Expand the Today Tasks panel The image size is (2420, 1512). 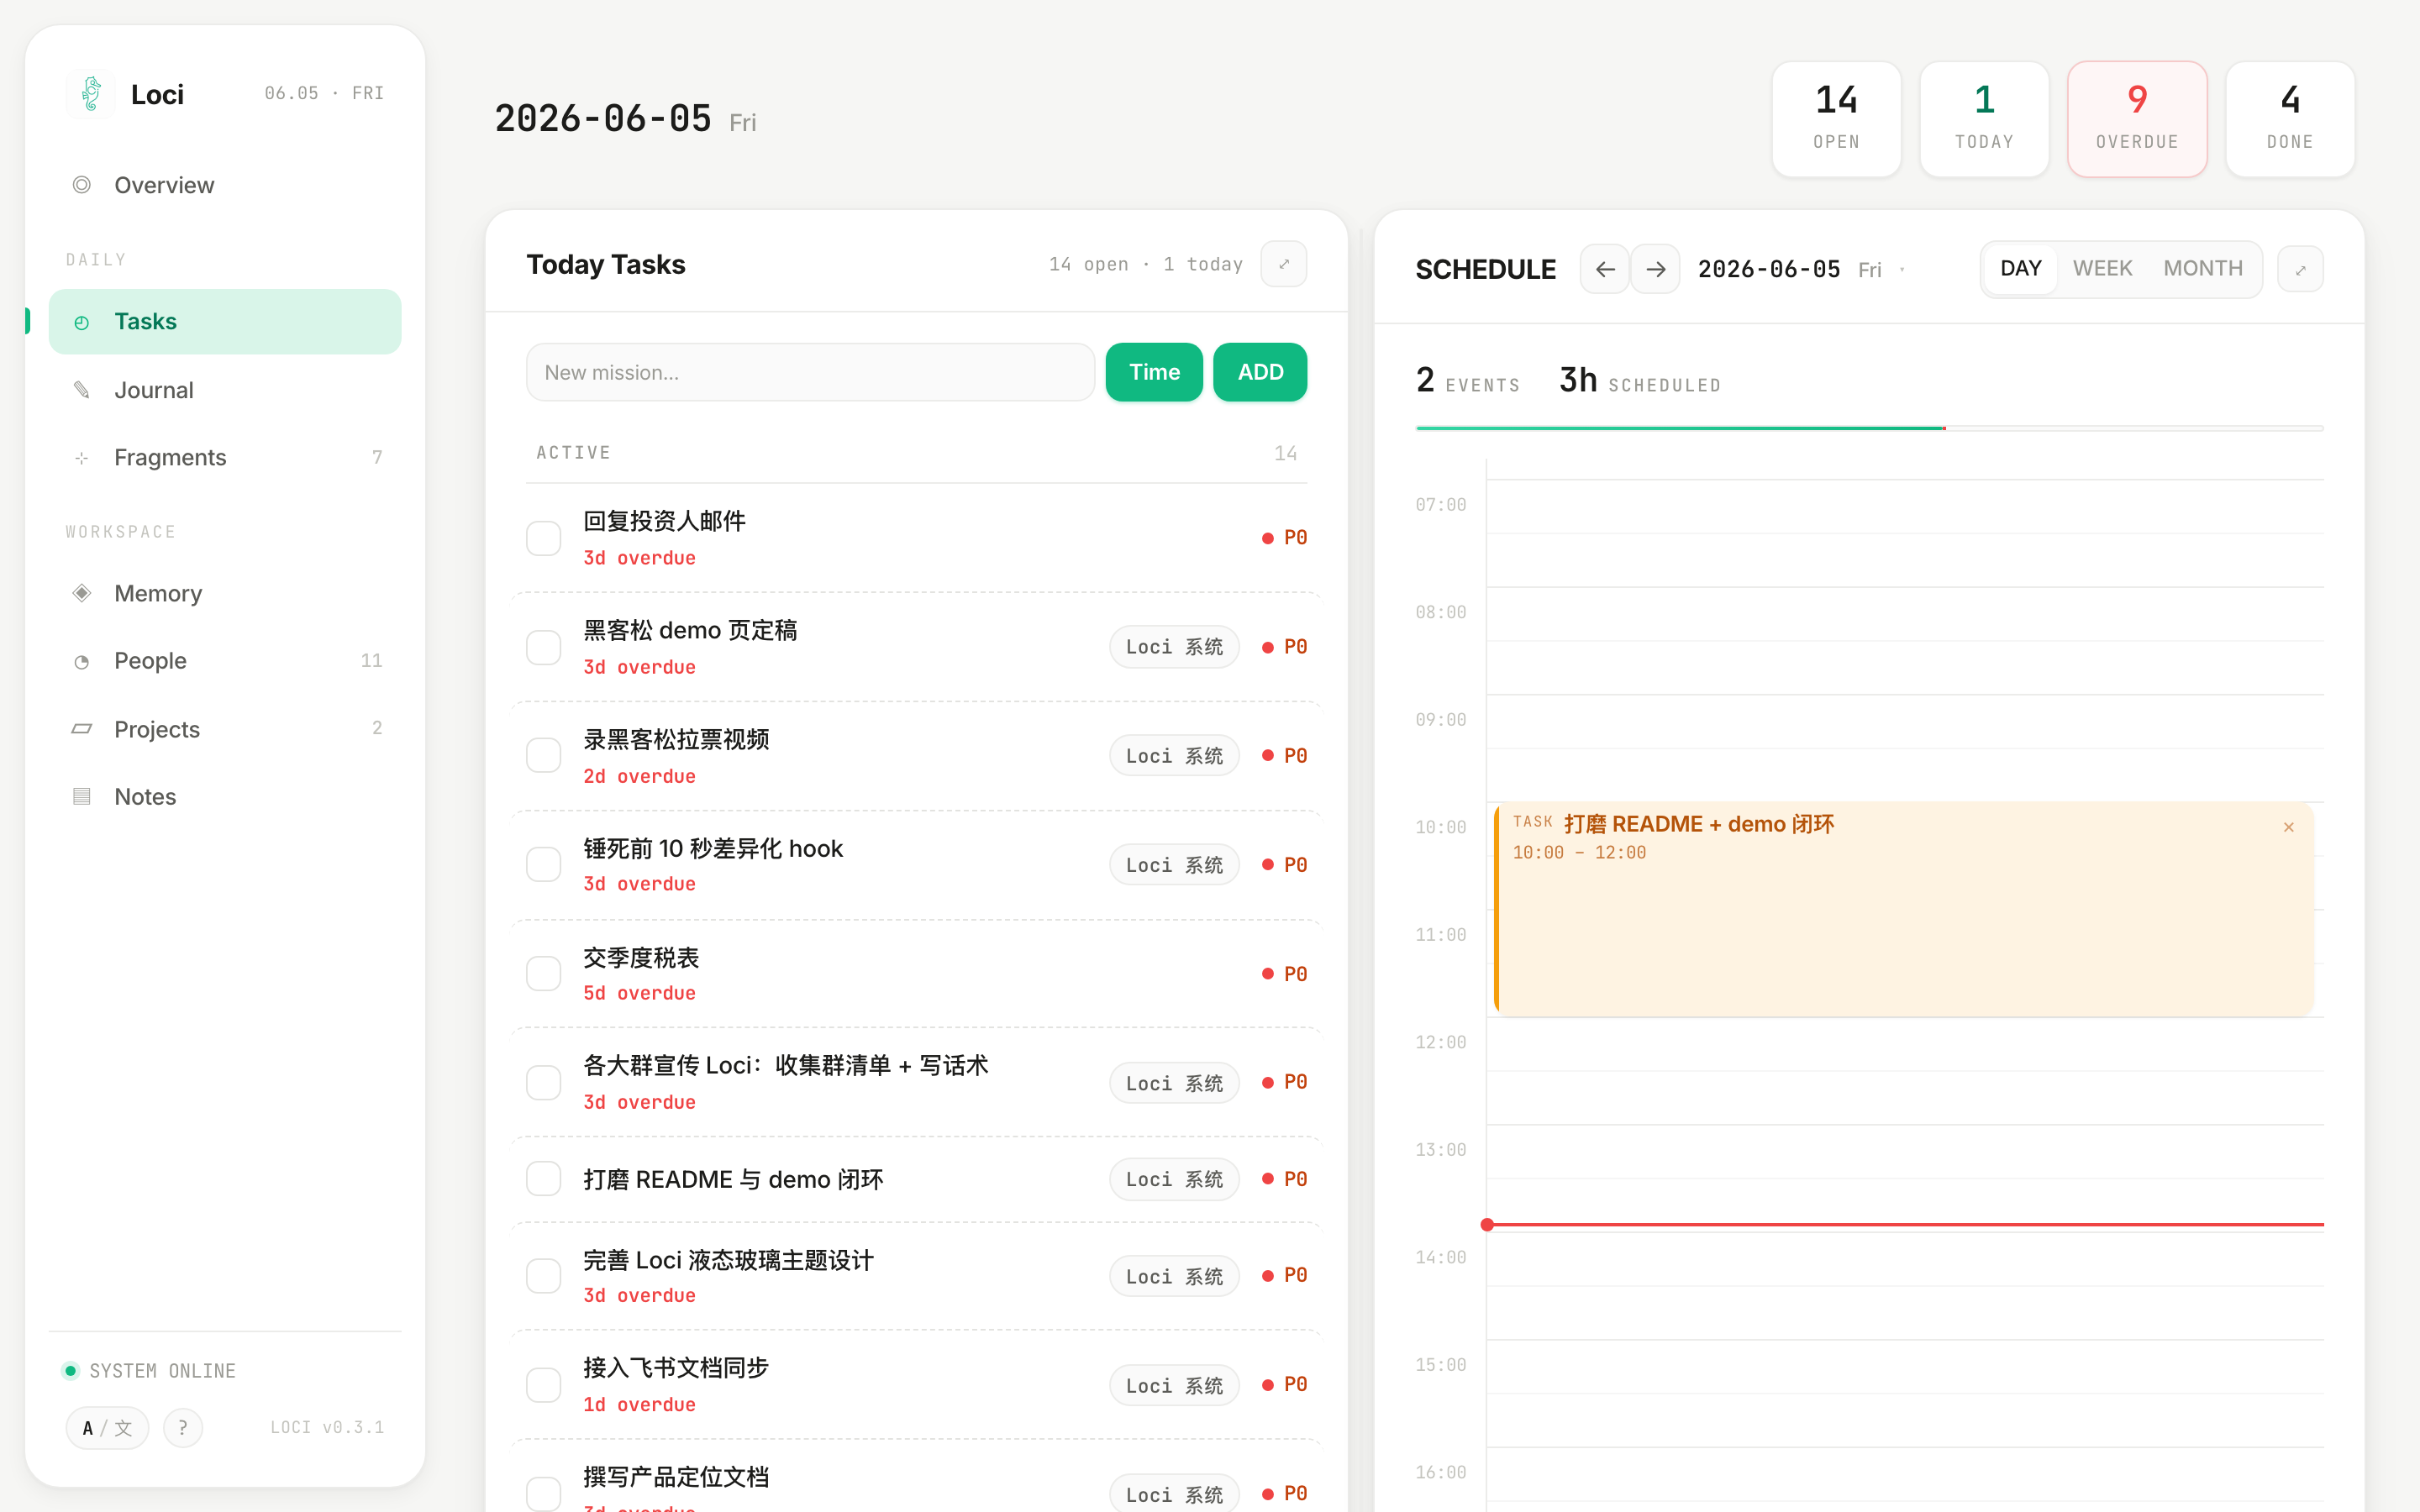1284,264
